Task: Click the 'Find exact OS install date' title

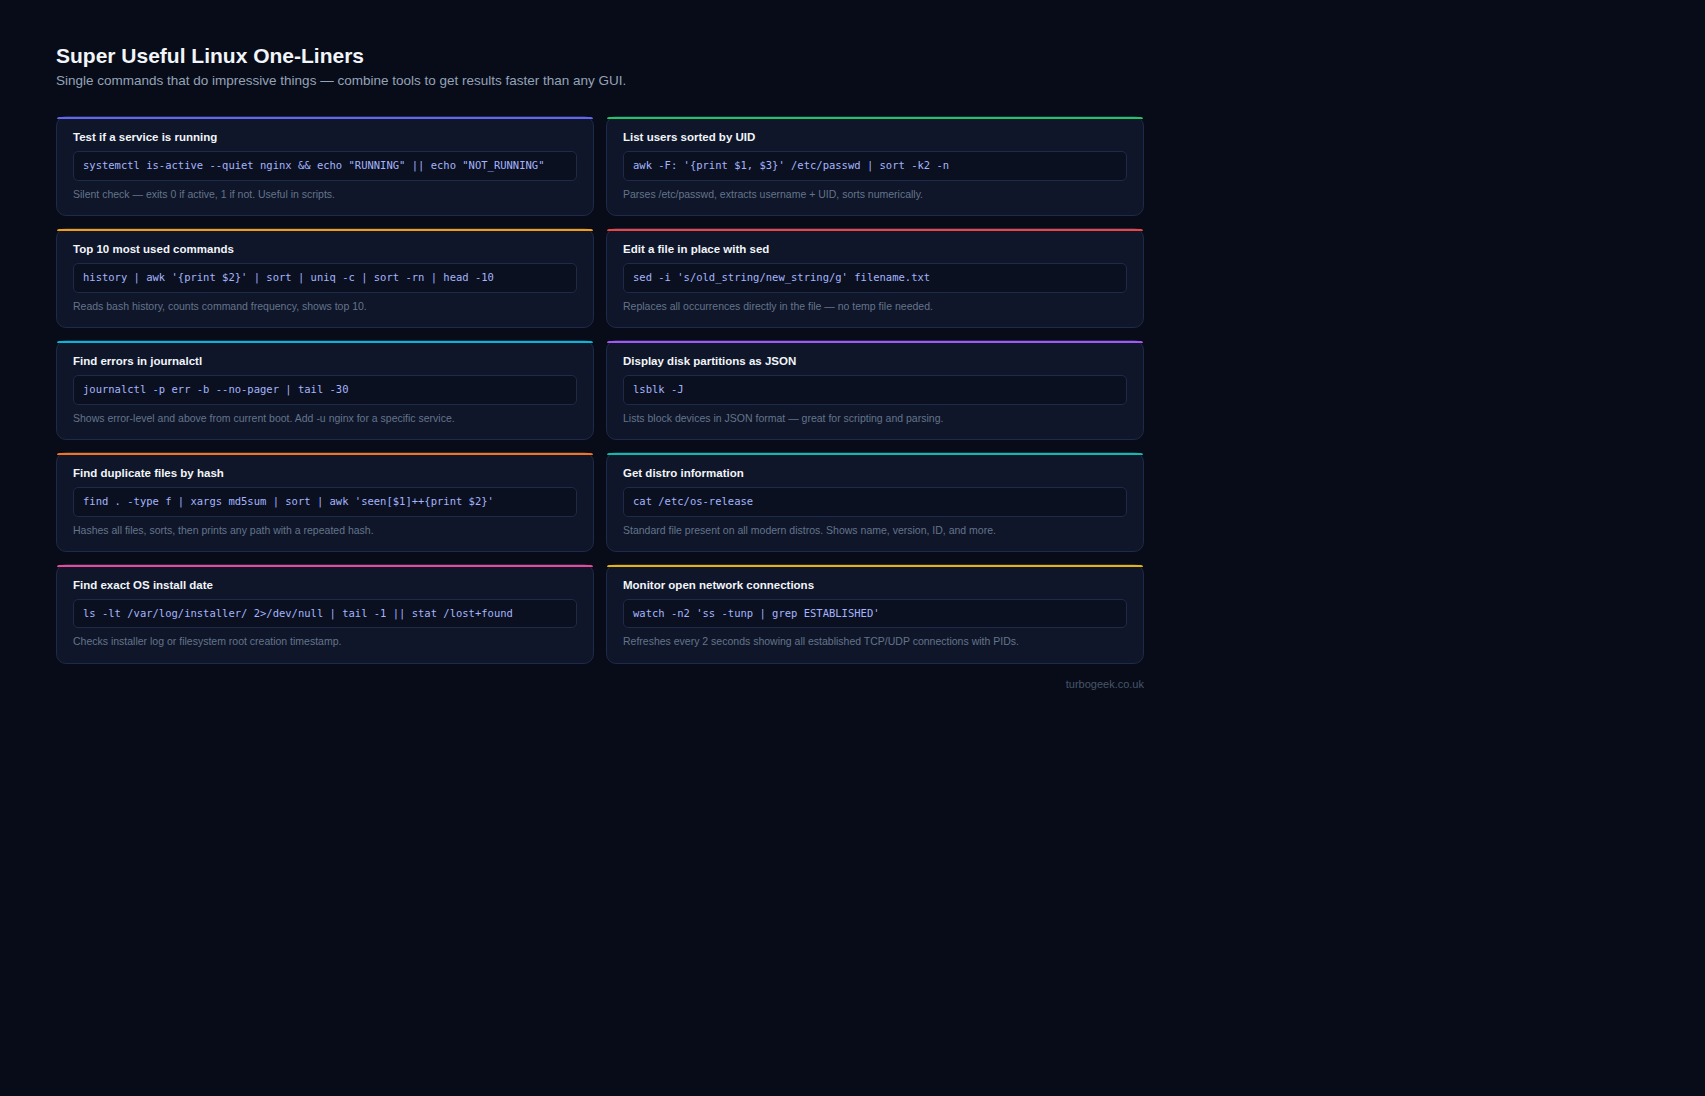Action: (143, 586)
